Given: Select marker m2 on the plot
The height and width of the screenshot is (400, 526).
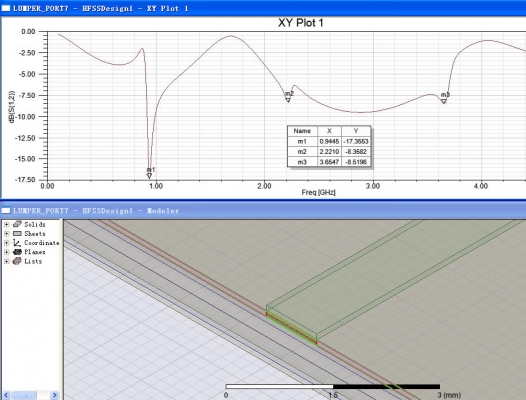Looking at the screenshot, I should point(288,100).
